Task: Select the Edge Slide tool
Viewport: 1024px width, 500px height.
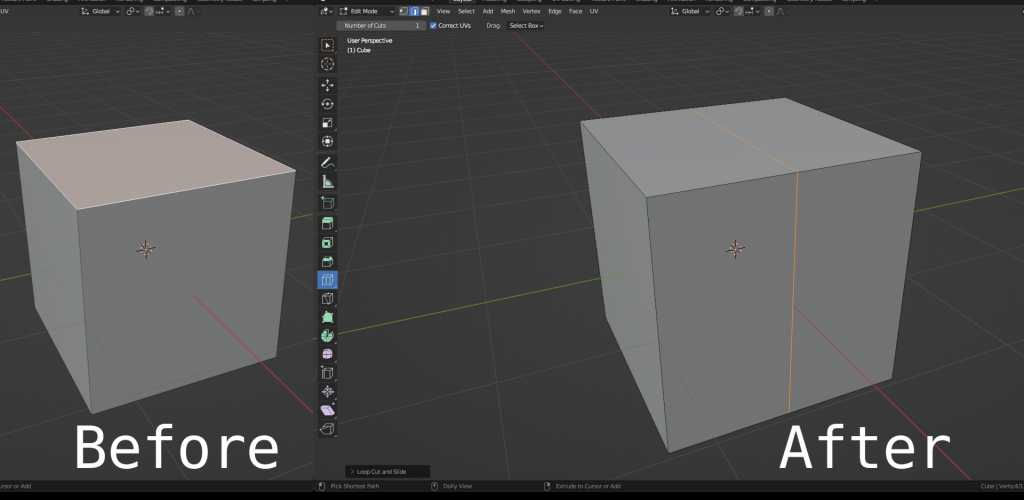Action: (327, 373)
